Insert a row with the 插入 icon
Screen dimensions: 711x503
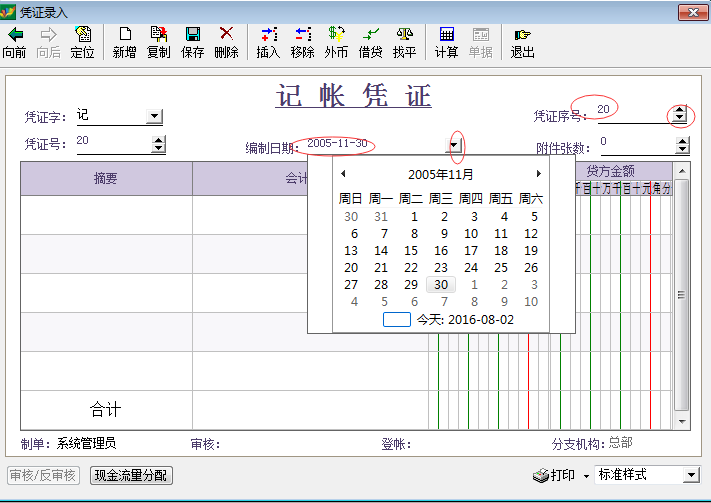click(x=268, y=35)
